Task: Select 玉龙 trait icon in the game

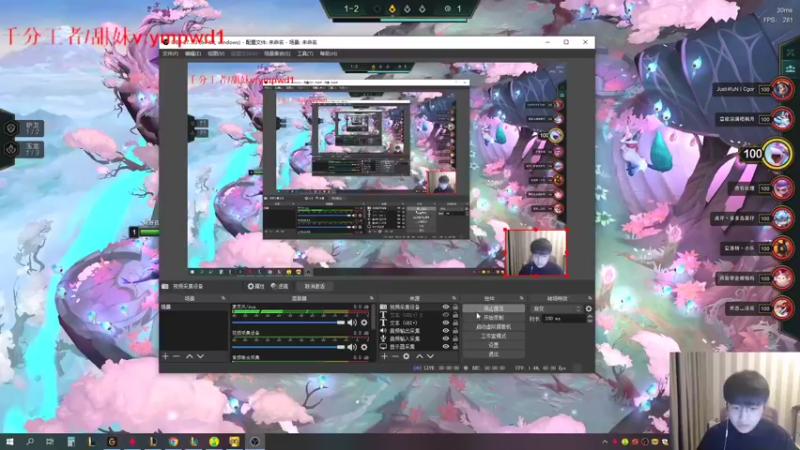Action: (11, 149)
